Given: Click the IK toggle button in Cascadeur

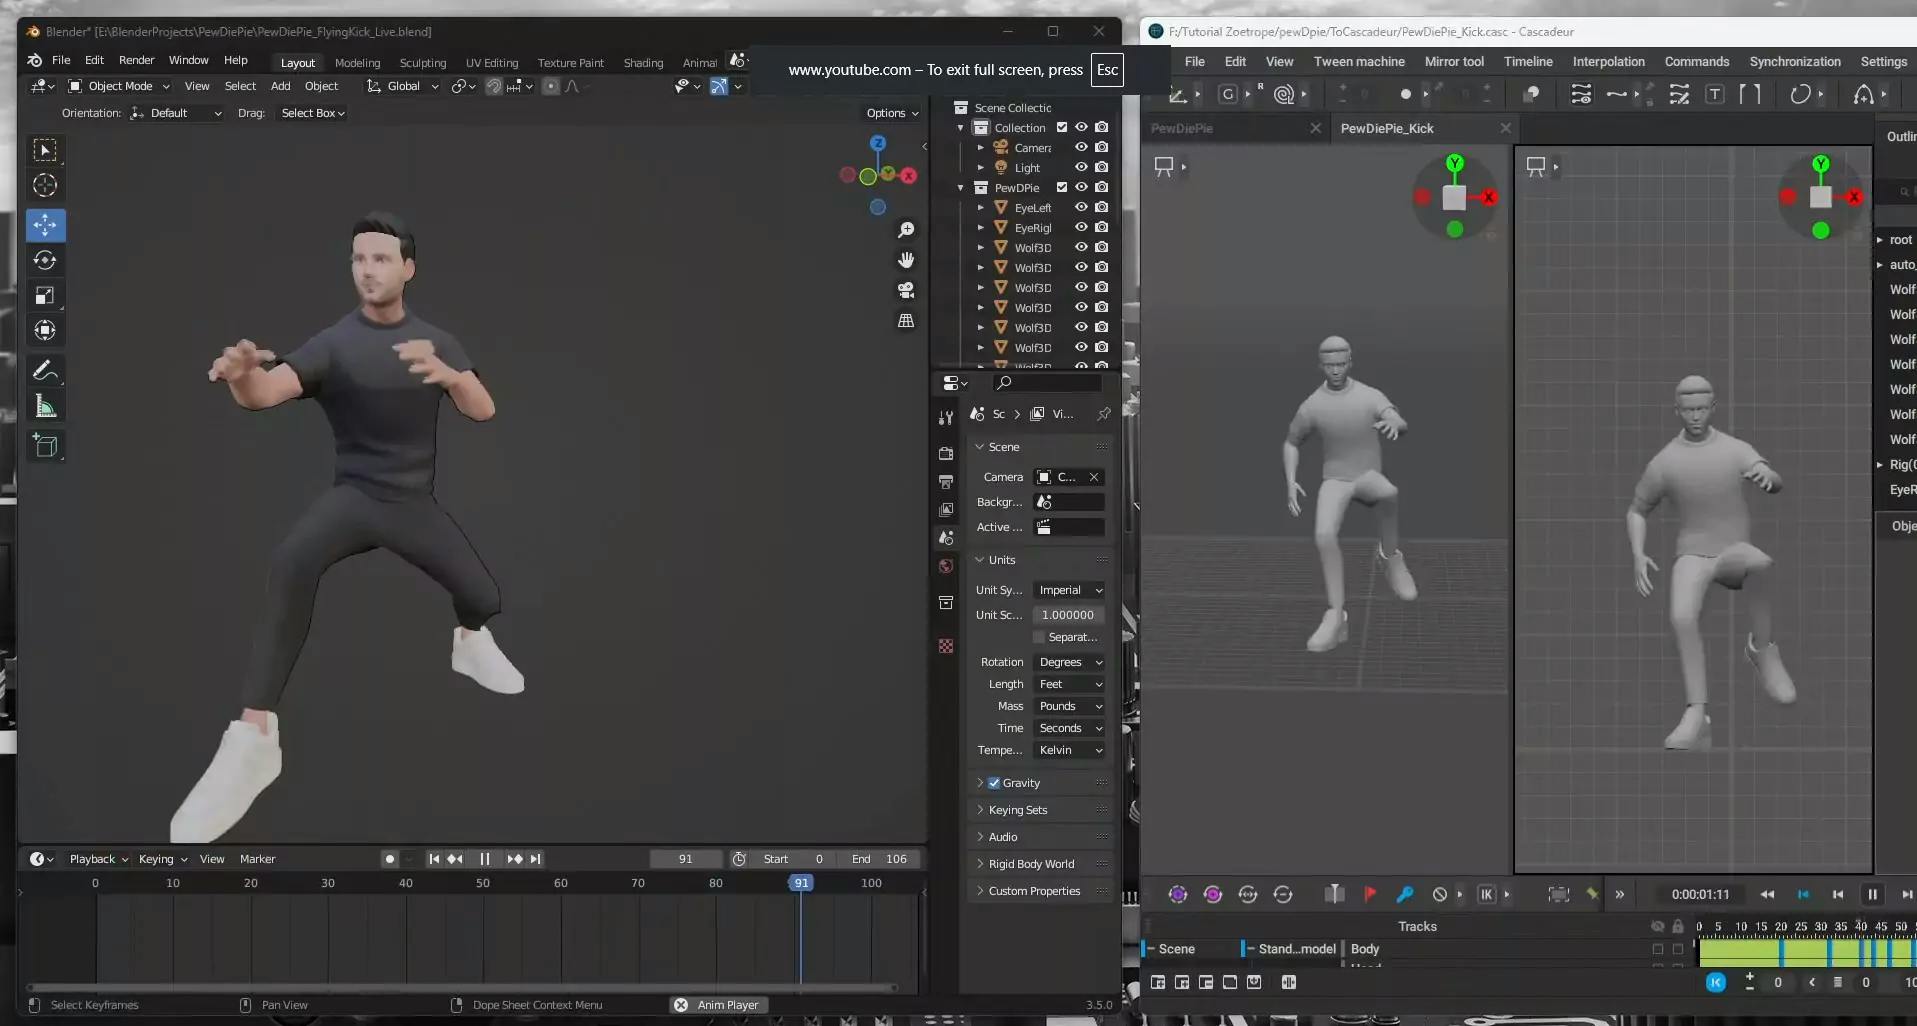Looking at the screenshot, I should [1487, 894].
